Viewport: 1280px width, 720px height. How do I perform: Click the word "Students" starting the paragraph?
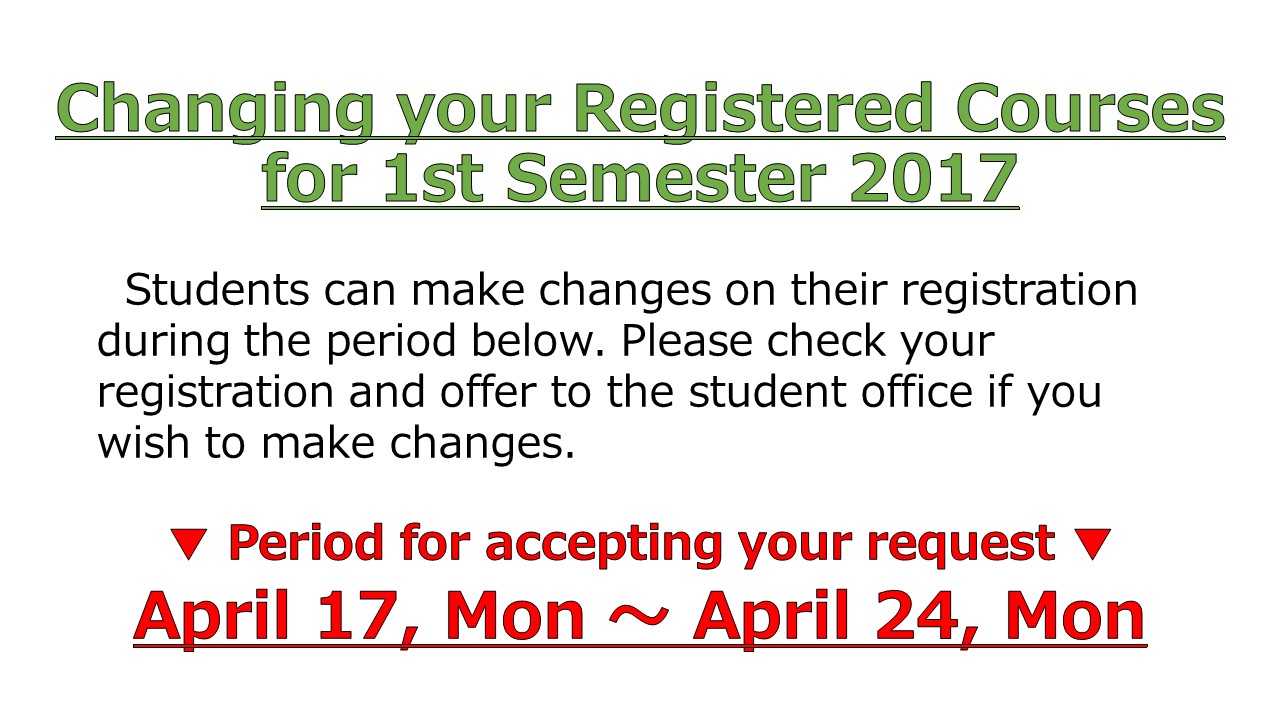pos(216,291)
